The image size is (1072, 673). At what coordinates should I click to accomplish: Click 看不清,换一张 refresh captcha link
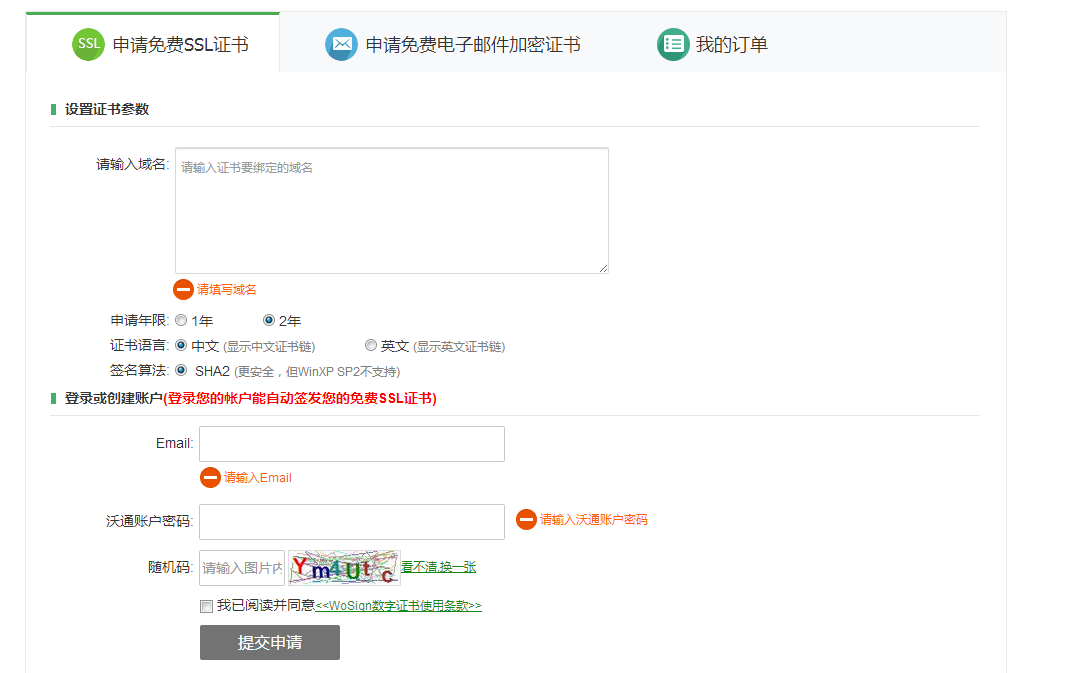pos(439,567)
